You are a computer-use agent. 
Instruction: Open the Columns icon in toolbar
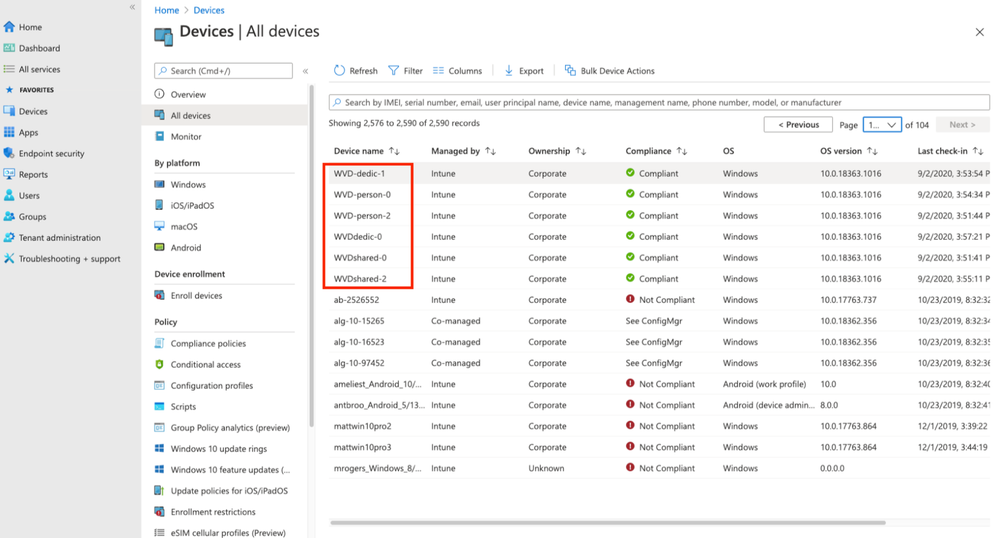438,70
